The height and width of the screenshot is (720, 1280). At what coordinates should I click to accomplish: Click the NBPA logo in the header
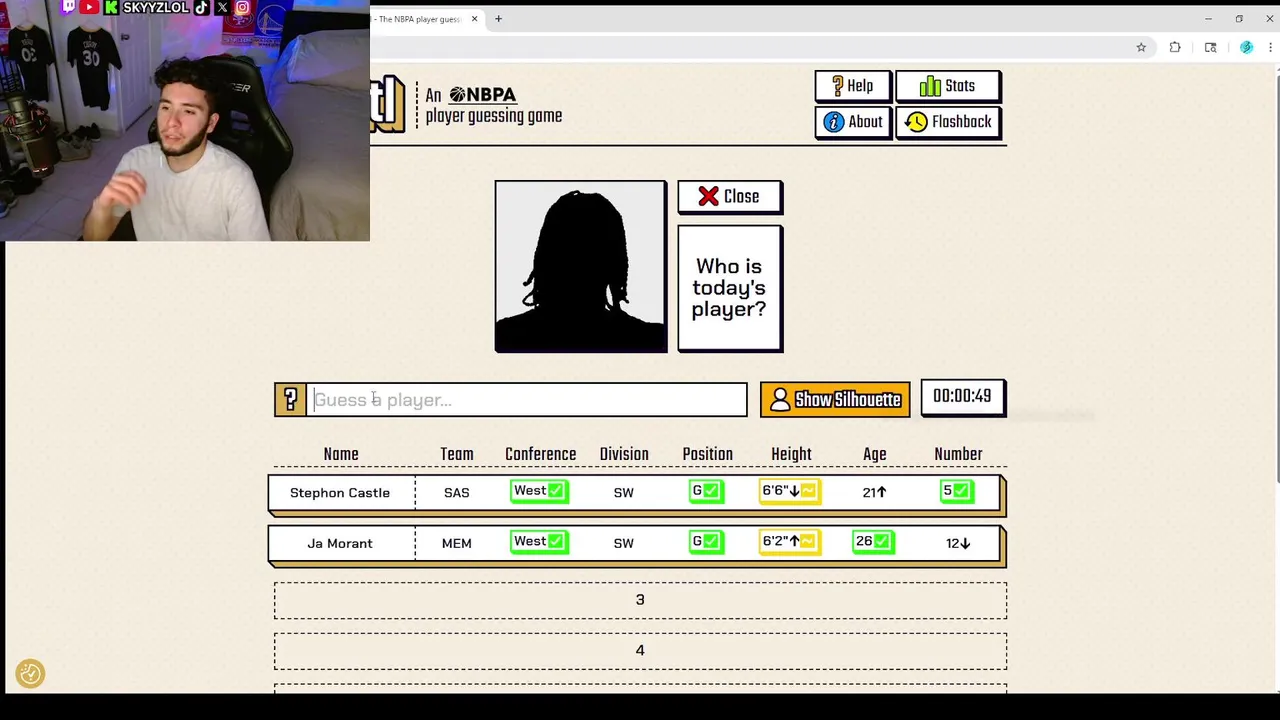coord(483,95)
